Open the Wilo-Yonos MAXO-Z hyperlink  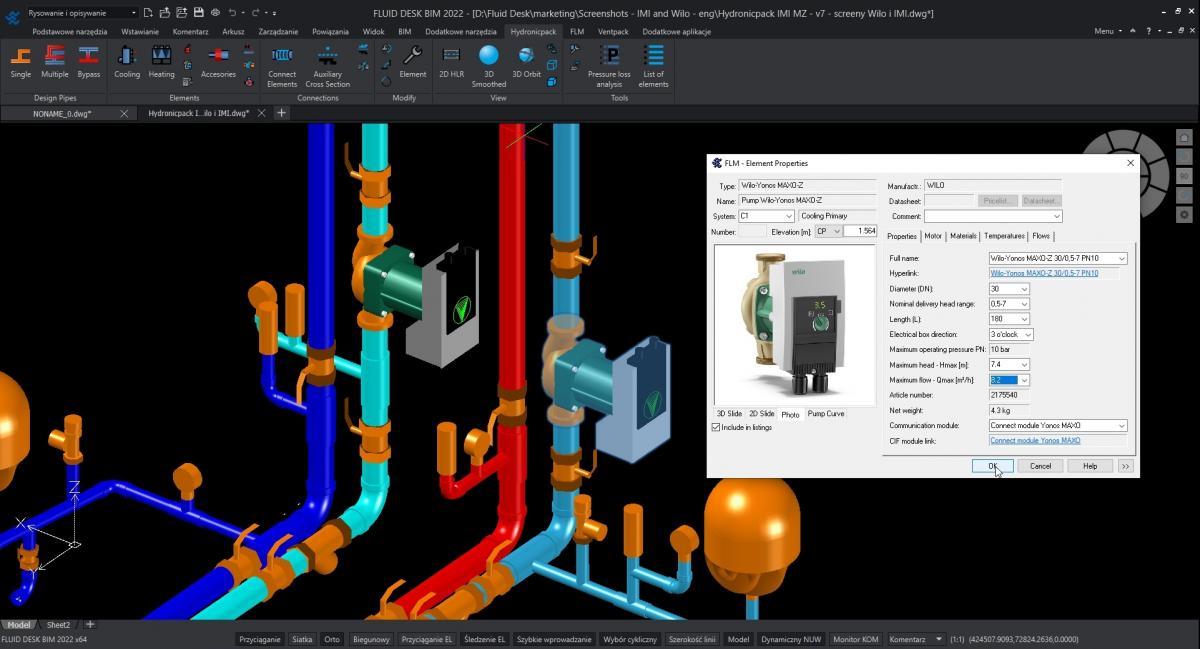coord(1044,273)
